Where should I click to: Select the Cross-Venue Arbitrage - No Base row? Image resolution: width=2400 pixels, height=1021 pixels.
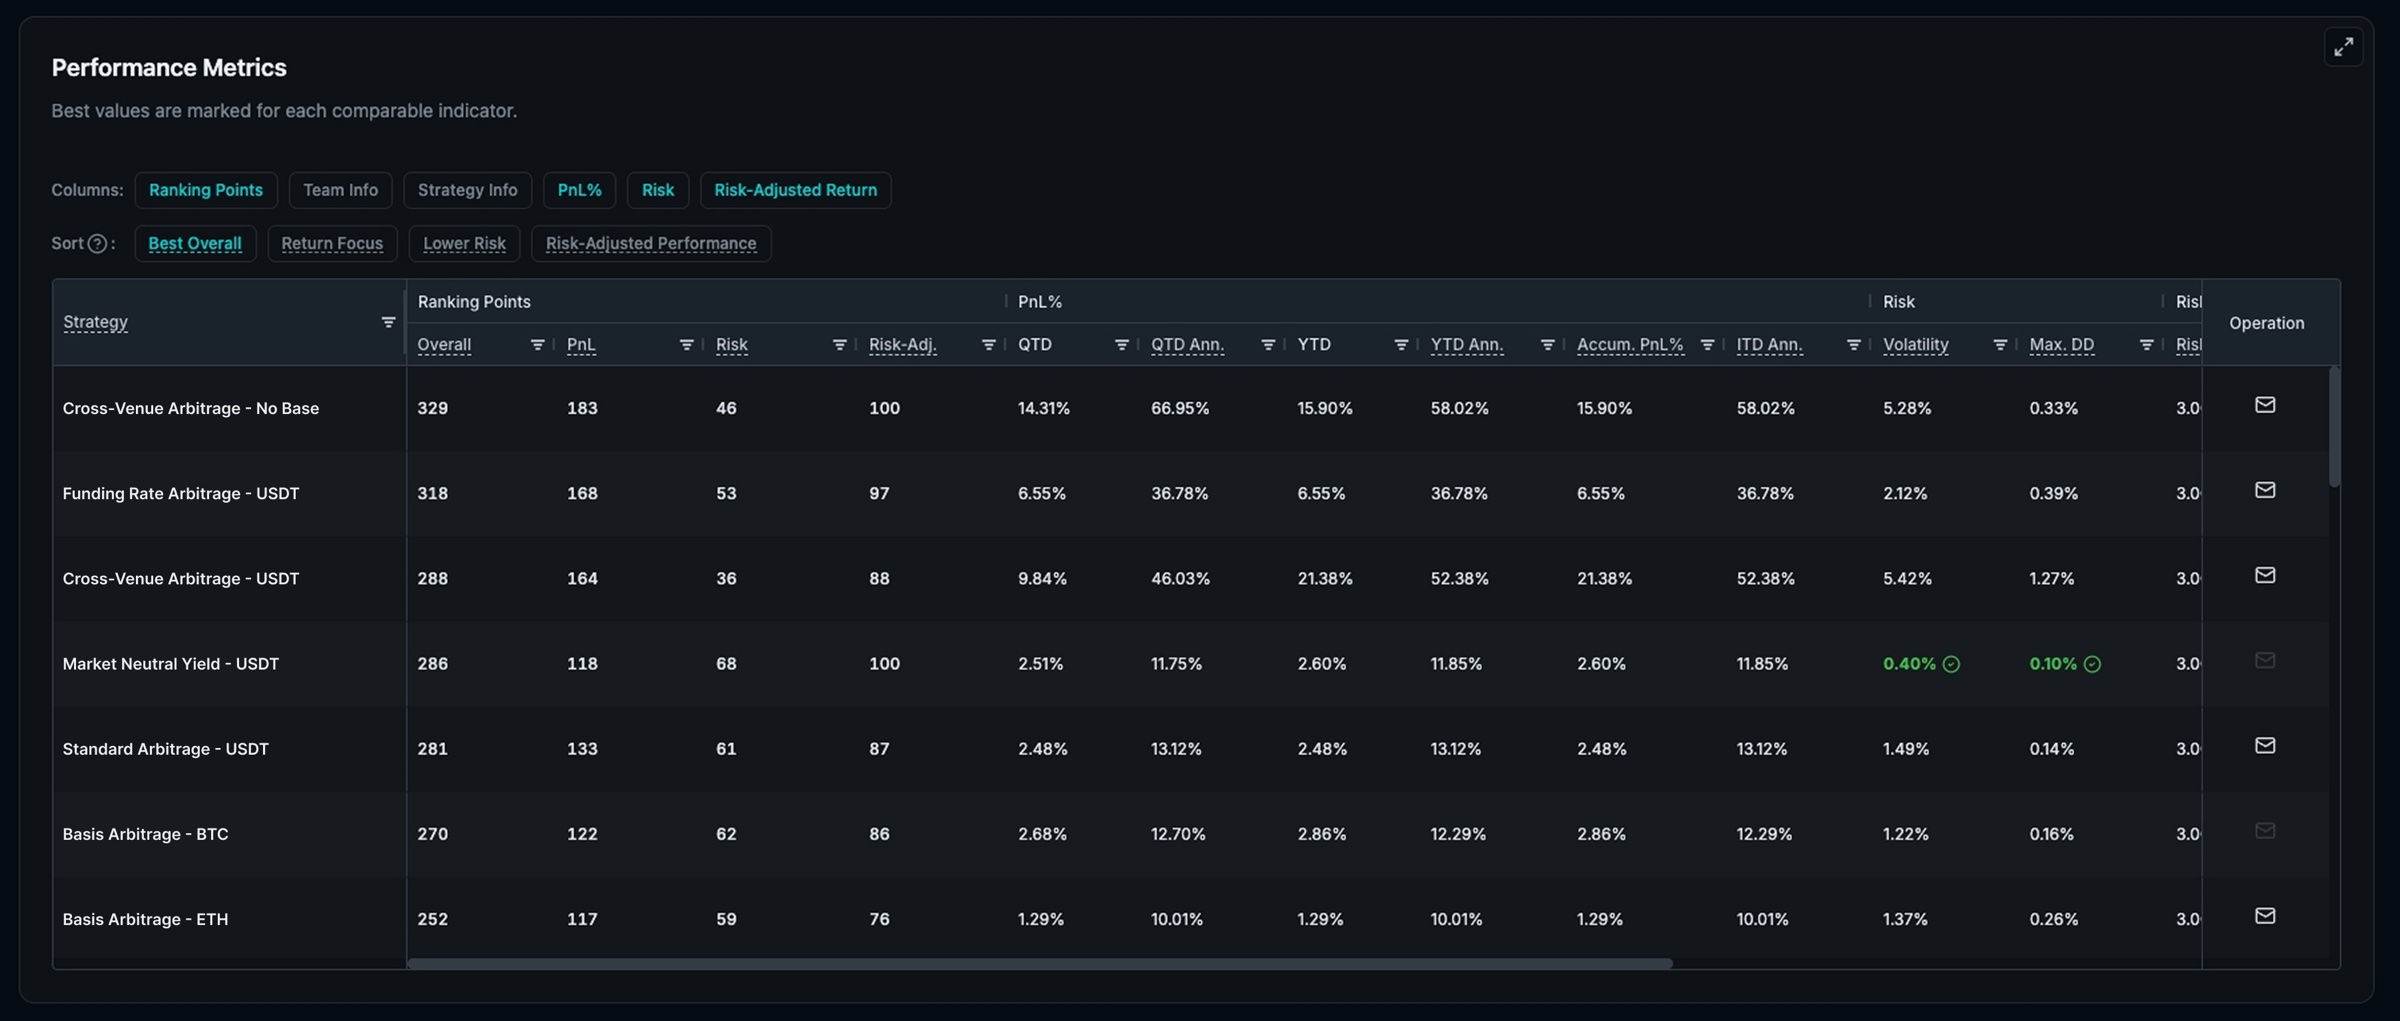(x=1195, y=408)
